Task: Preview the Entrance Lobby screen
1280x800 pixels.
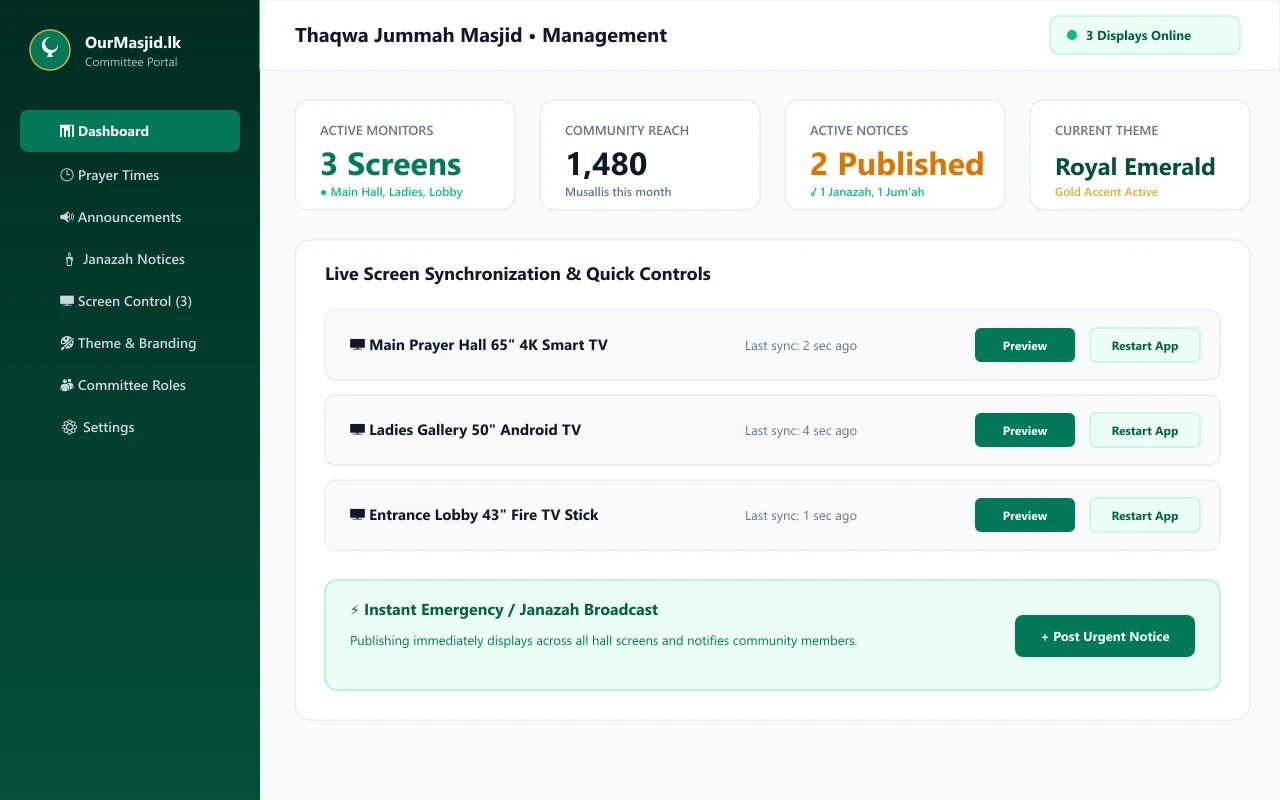Action: pyautogui.click(x=1025, y=515)
